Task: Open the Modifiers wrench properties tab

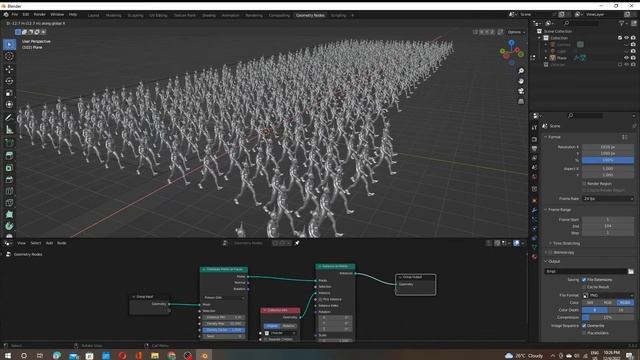Action: pyautogui.click(x=534, y=210)
